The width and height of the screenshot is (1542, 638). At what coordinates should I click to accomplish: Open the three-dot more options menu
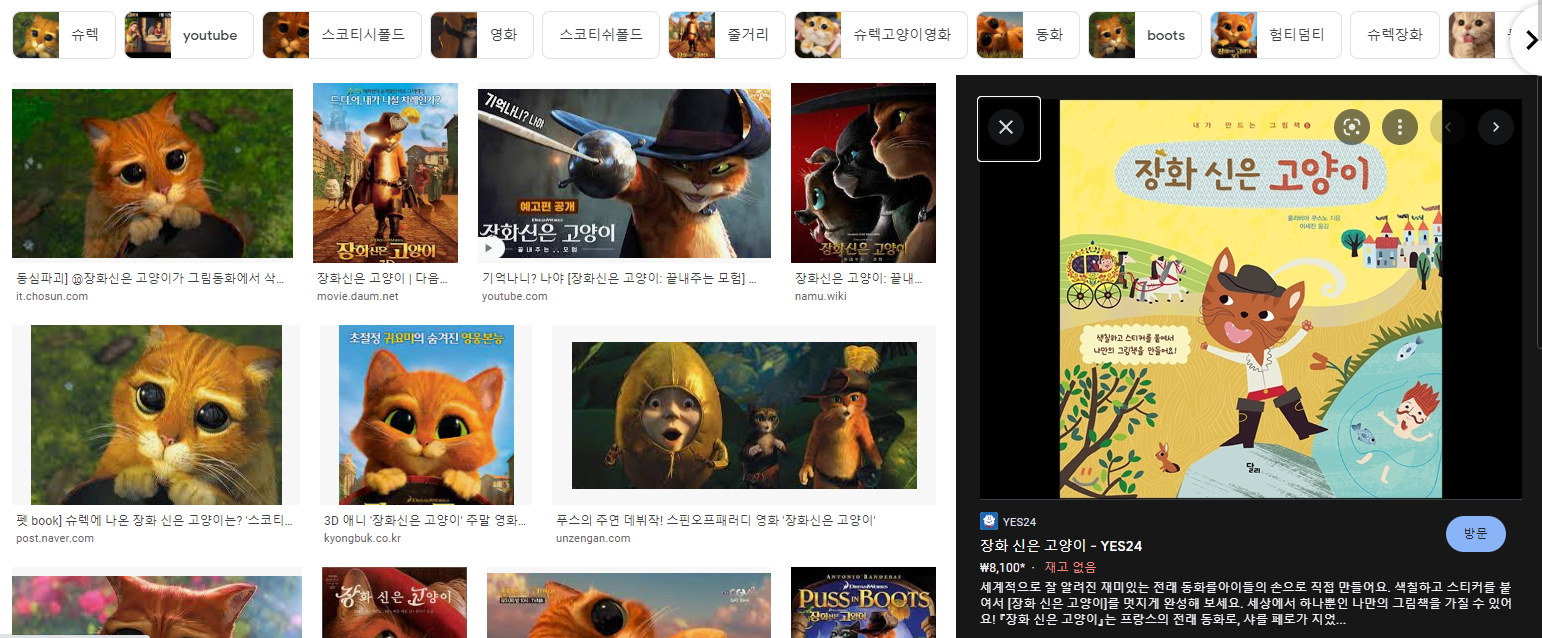tap(1400, 127)
